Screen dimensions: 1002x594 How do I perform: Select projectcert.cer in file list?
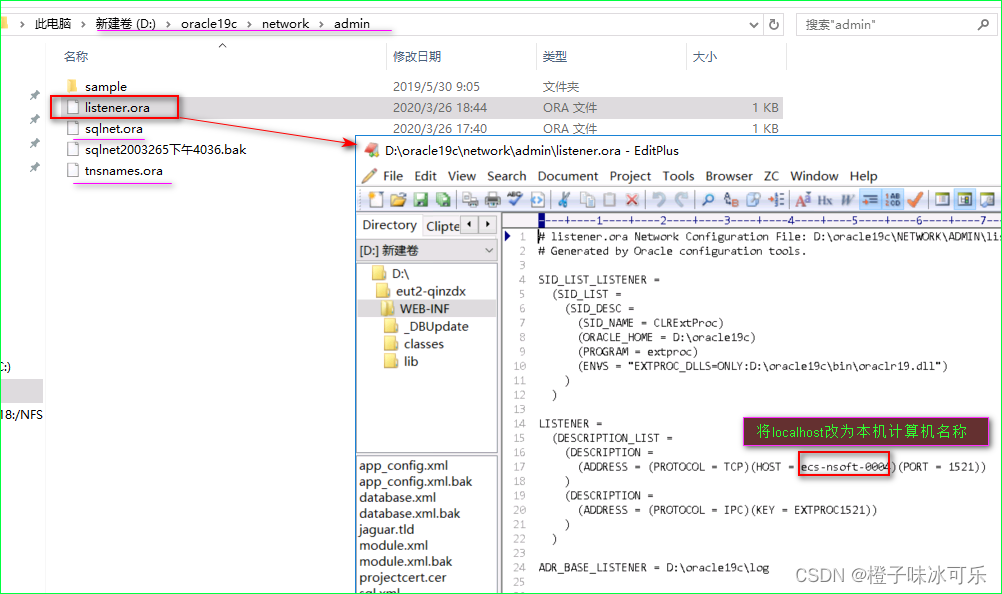pyautogui.click(x=403, y=577)
